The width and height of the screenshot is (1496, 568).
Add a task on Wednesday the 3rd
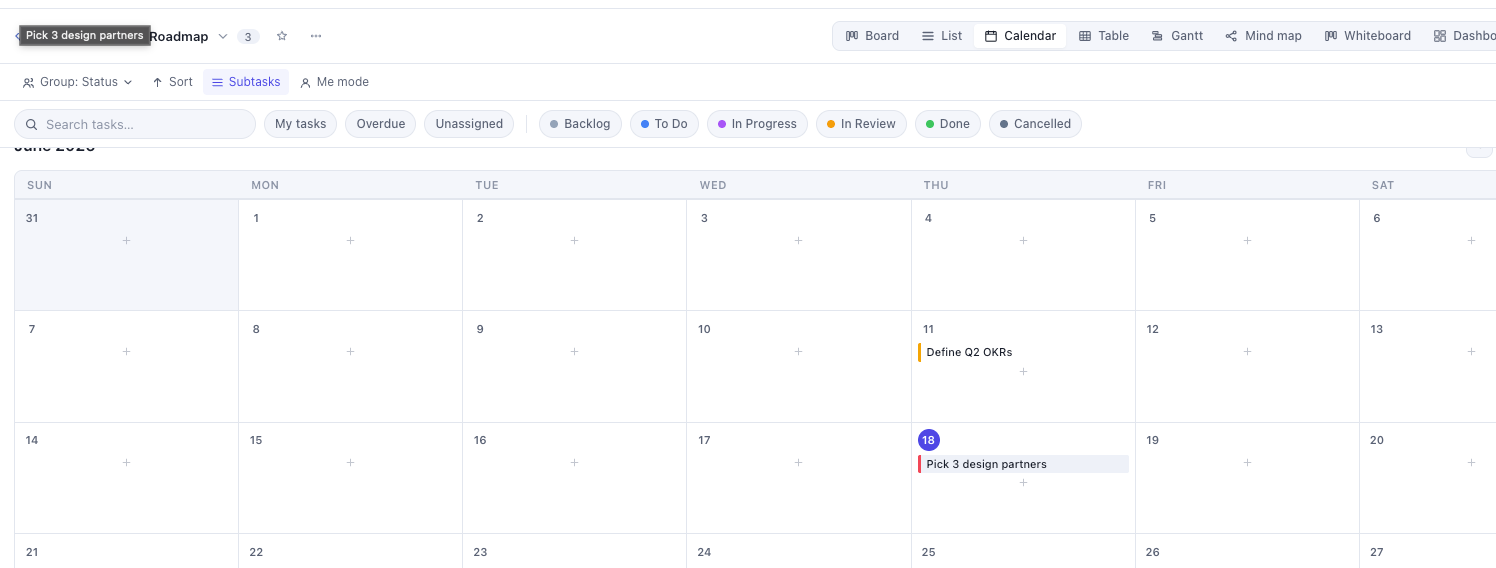click(798, 241)
